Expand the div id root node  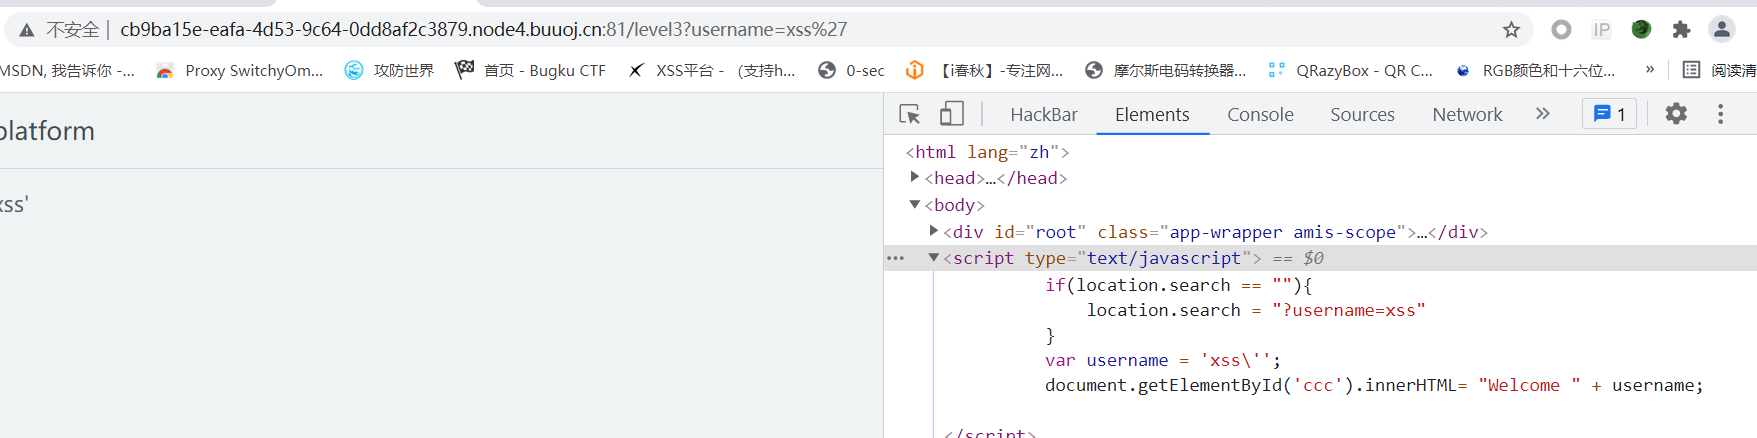934,231
